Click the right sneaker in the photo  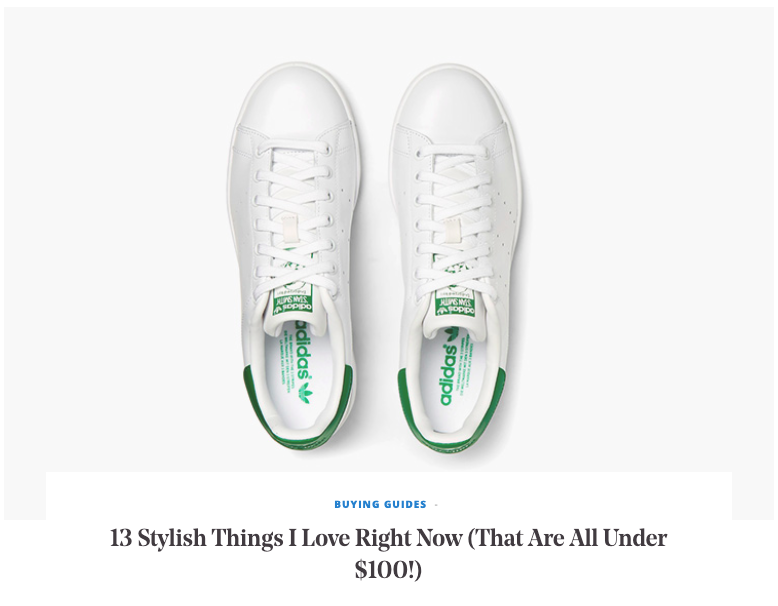tap(456, 258)
